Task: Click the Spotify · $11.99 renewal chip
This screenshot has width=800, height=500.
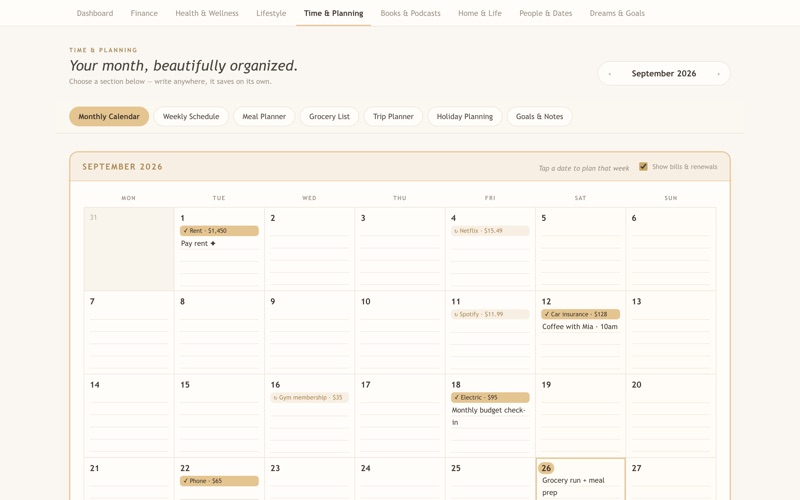Action: point(490,314)
